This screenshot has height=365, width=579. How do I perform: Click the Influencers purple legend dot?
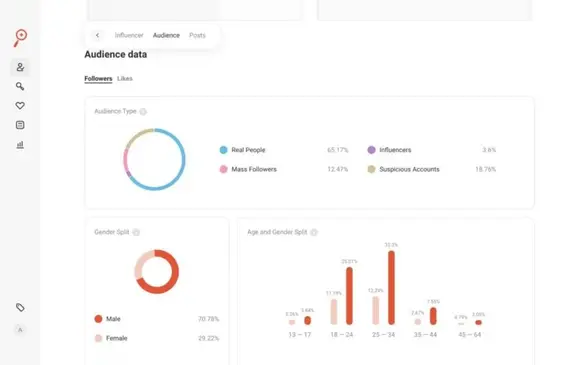tap(371, 150)
